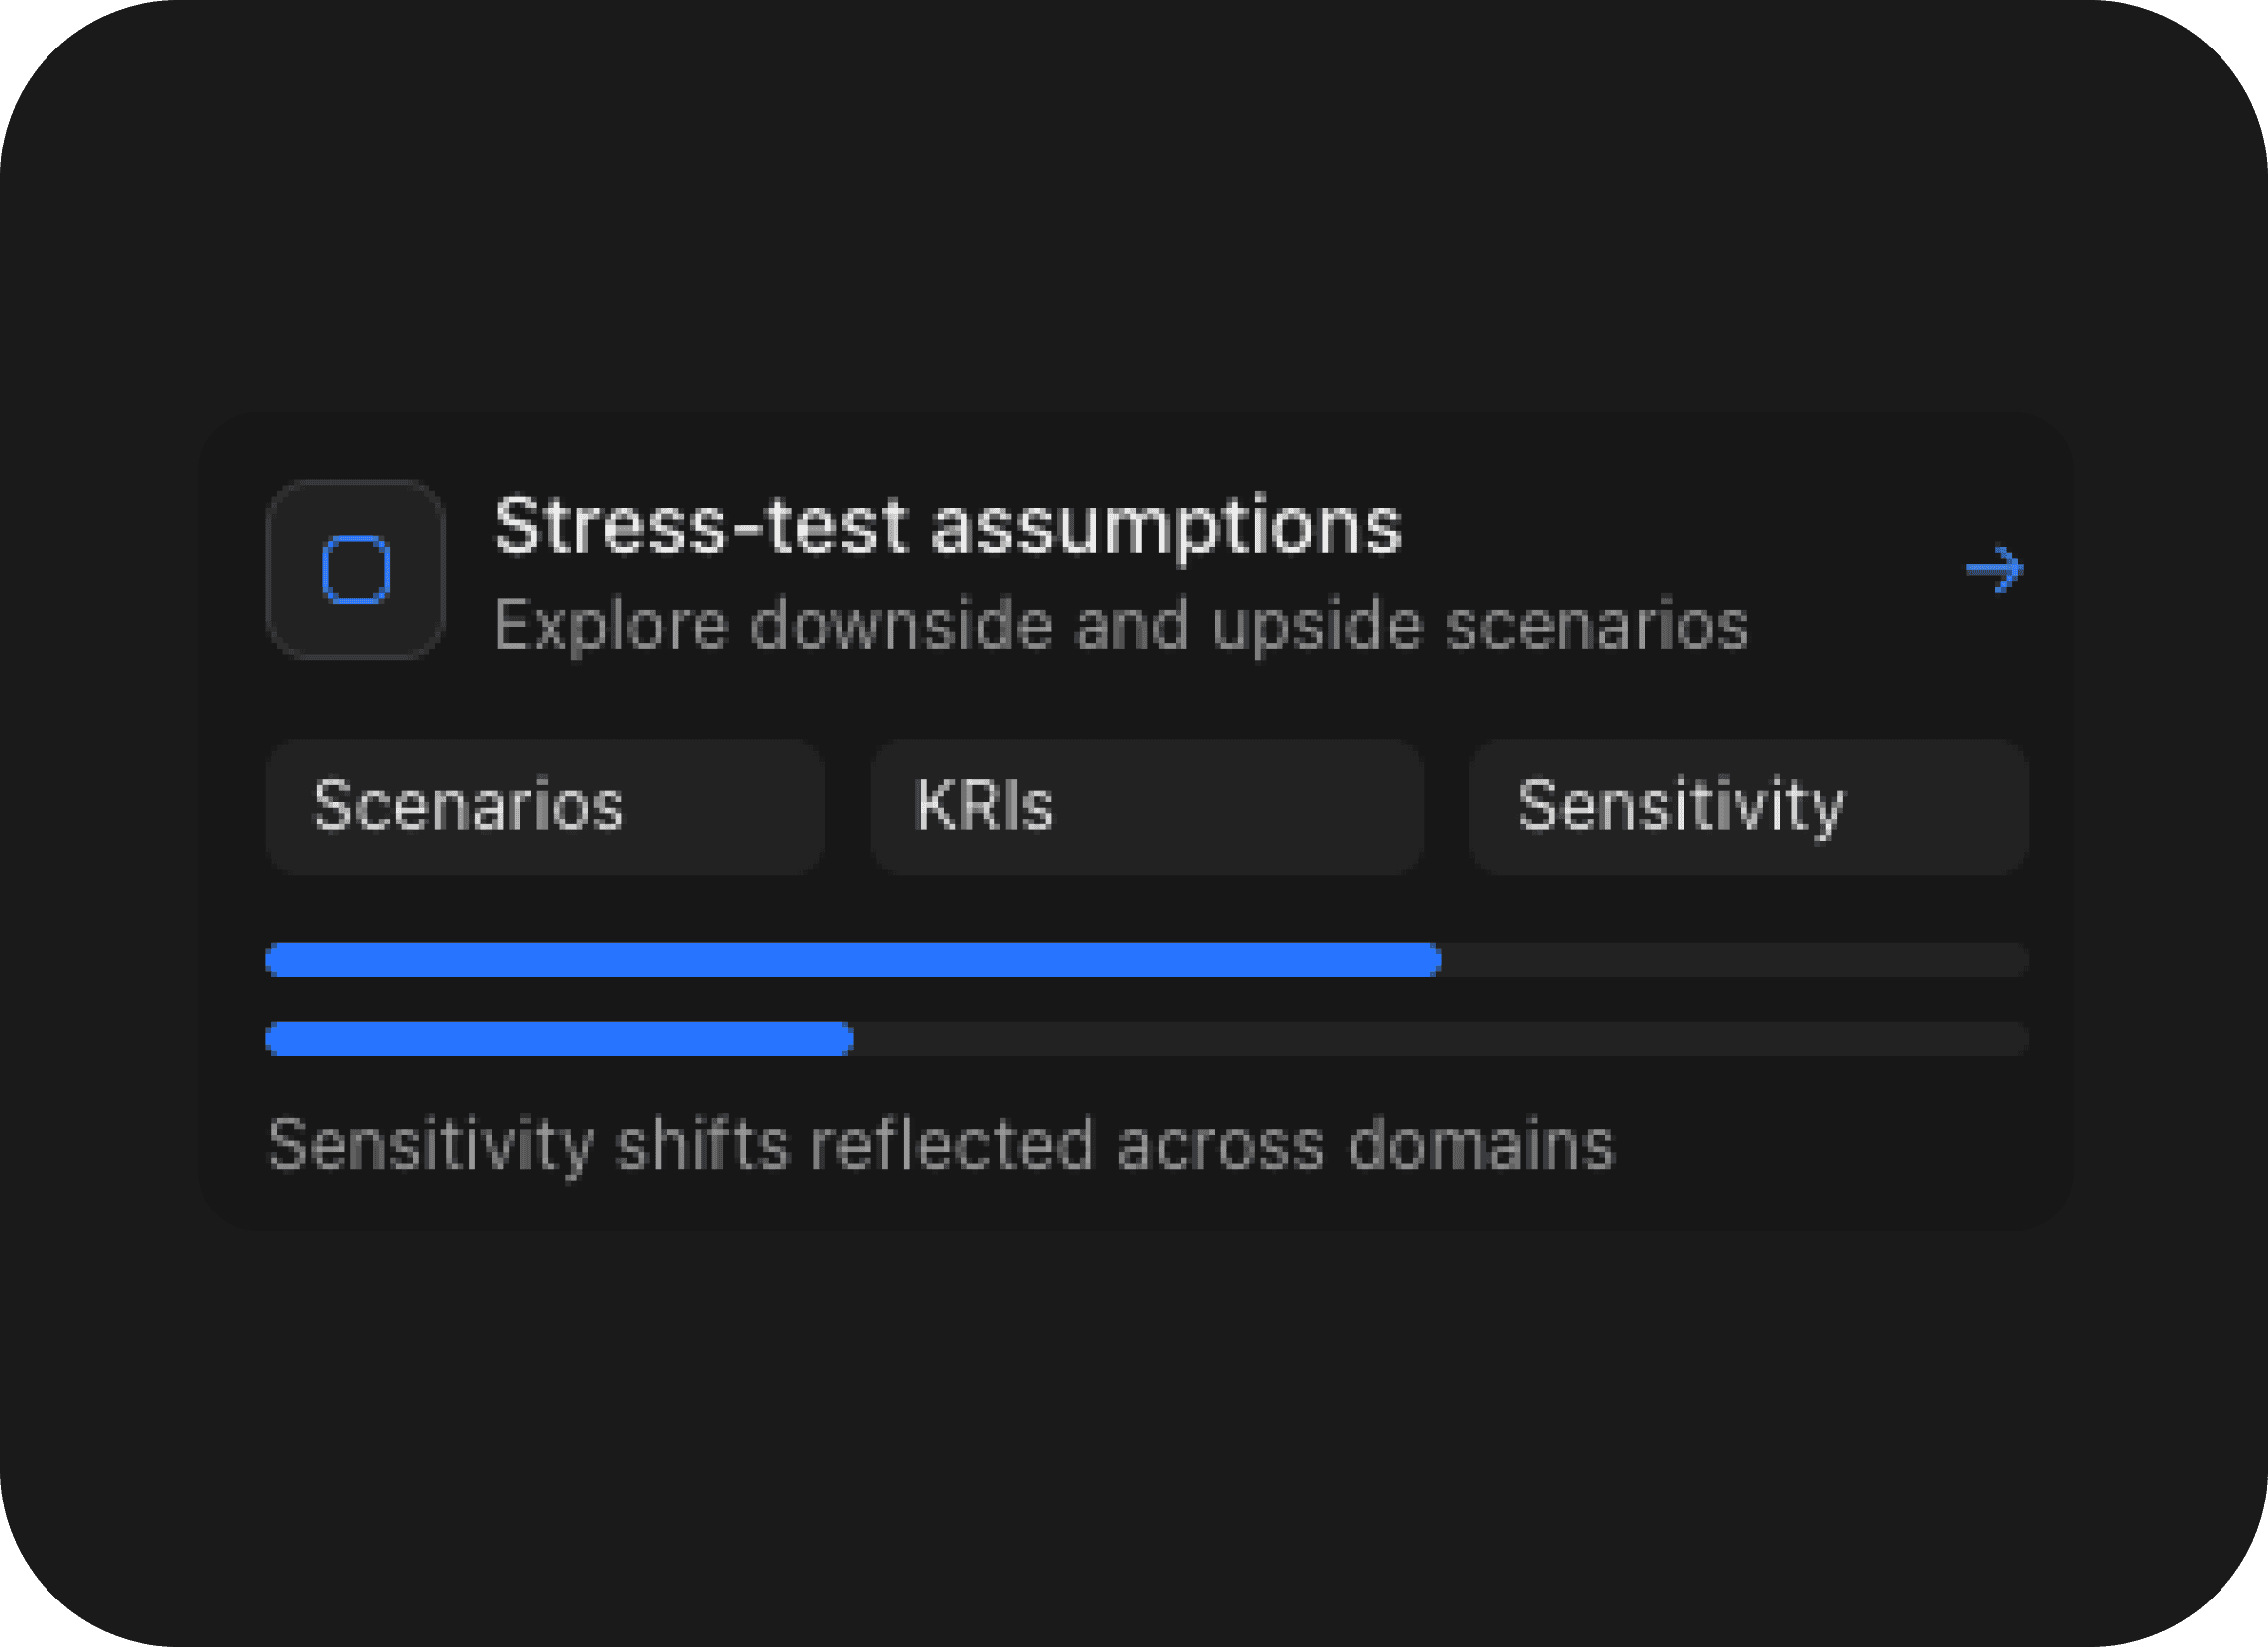This screenshot has height=1647, width=2268.
Task: Click the blue right arrow icon
Action: click(1994, 569)
